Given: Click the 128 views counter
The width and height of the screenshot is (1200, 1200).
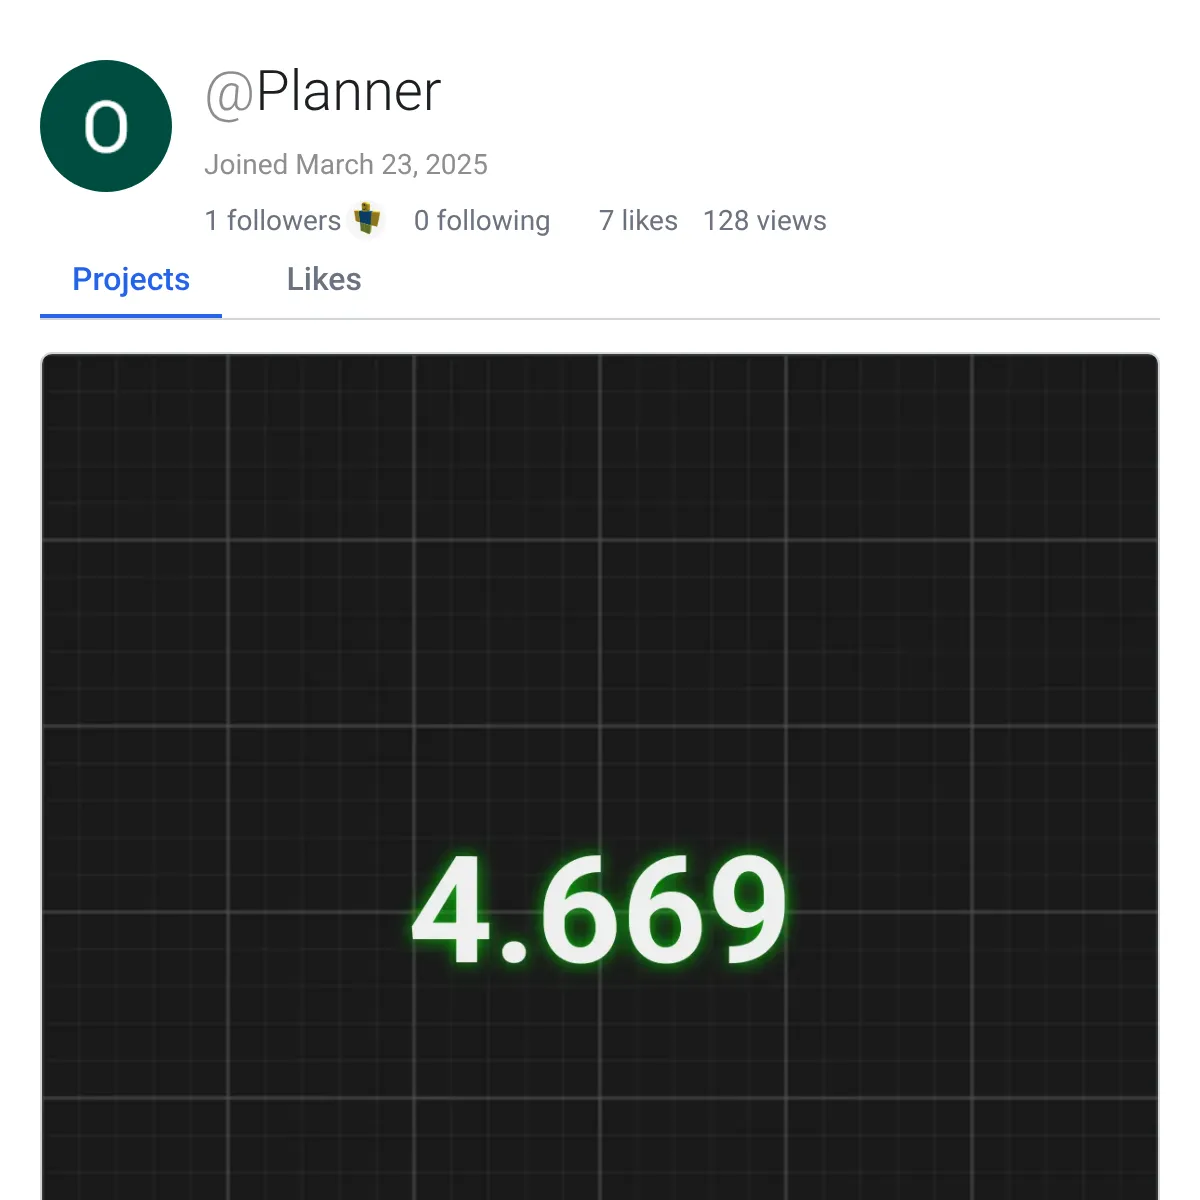Looking at the screenshot, I should 765,220.
